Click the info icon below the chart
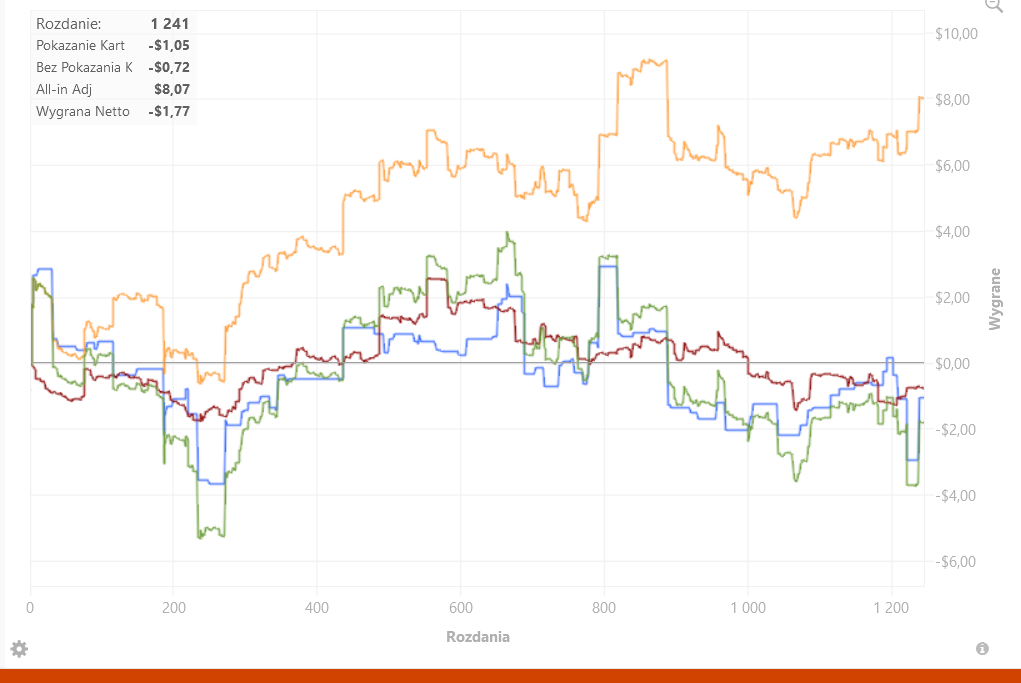Image resolution: width=1021 pixels, height=683 pixels. (x=982, y=648)
